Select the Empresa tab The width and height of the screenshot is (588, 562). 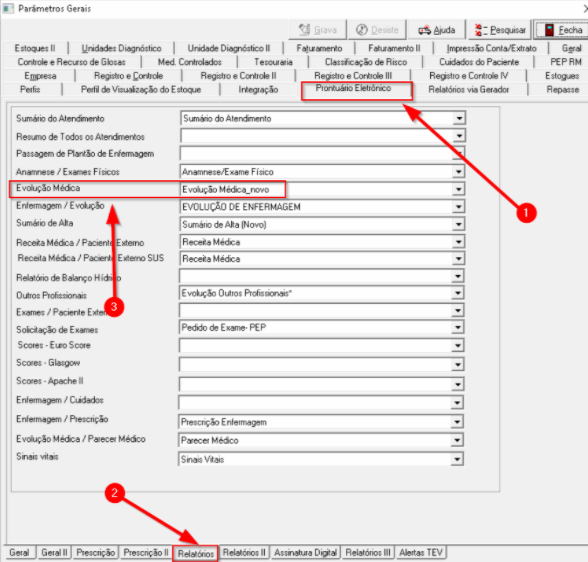coord(40,76)
